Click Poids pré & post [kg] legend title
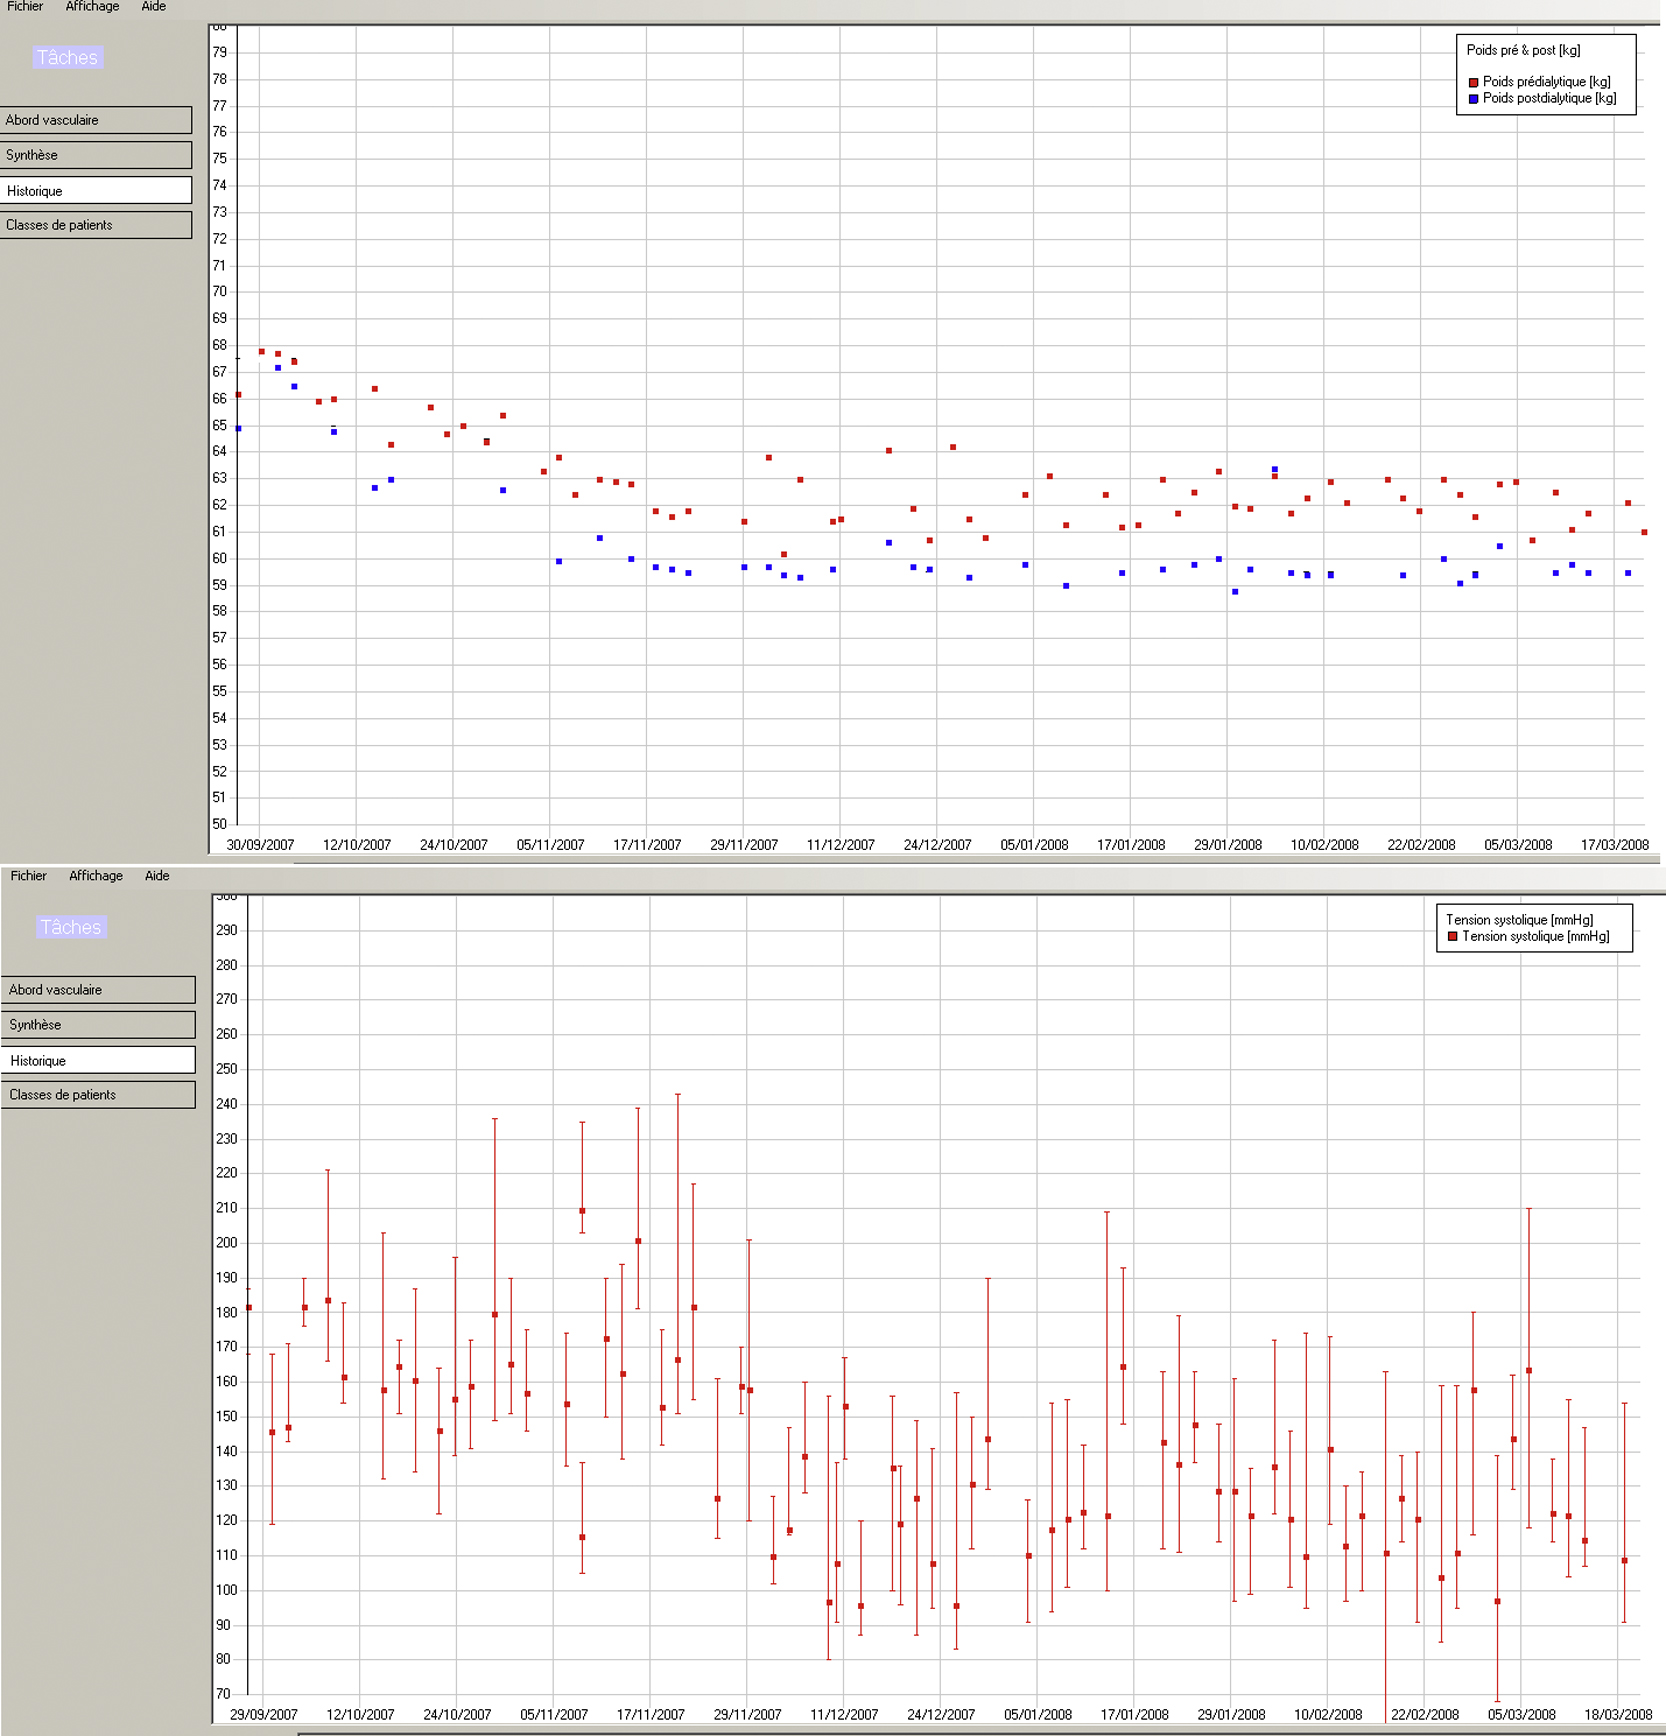The height and width of the screenshot is (1736, 1666). [1523, 50]
